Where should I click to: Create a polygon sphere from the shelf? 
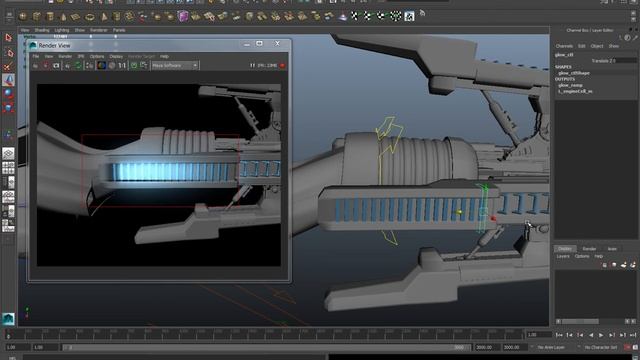pos(23,16)
